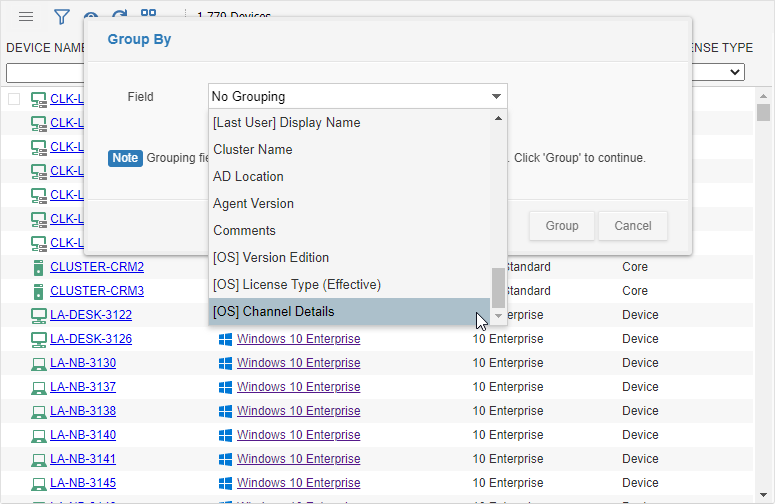This screenshot has height=504, width=775.
Task: Open Windows 10 Enterprise link for LA-DESK-3126
Action: [x=299, y=339]
